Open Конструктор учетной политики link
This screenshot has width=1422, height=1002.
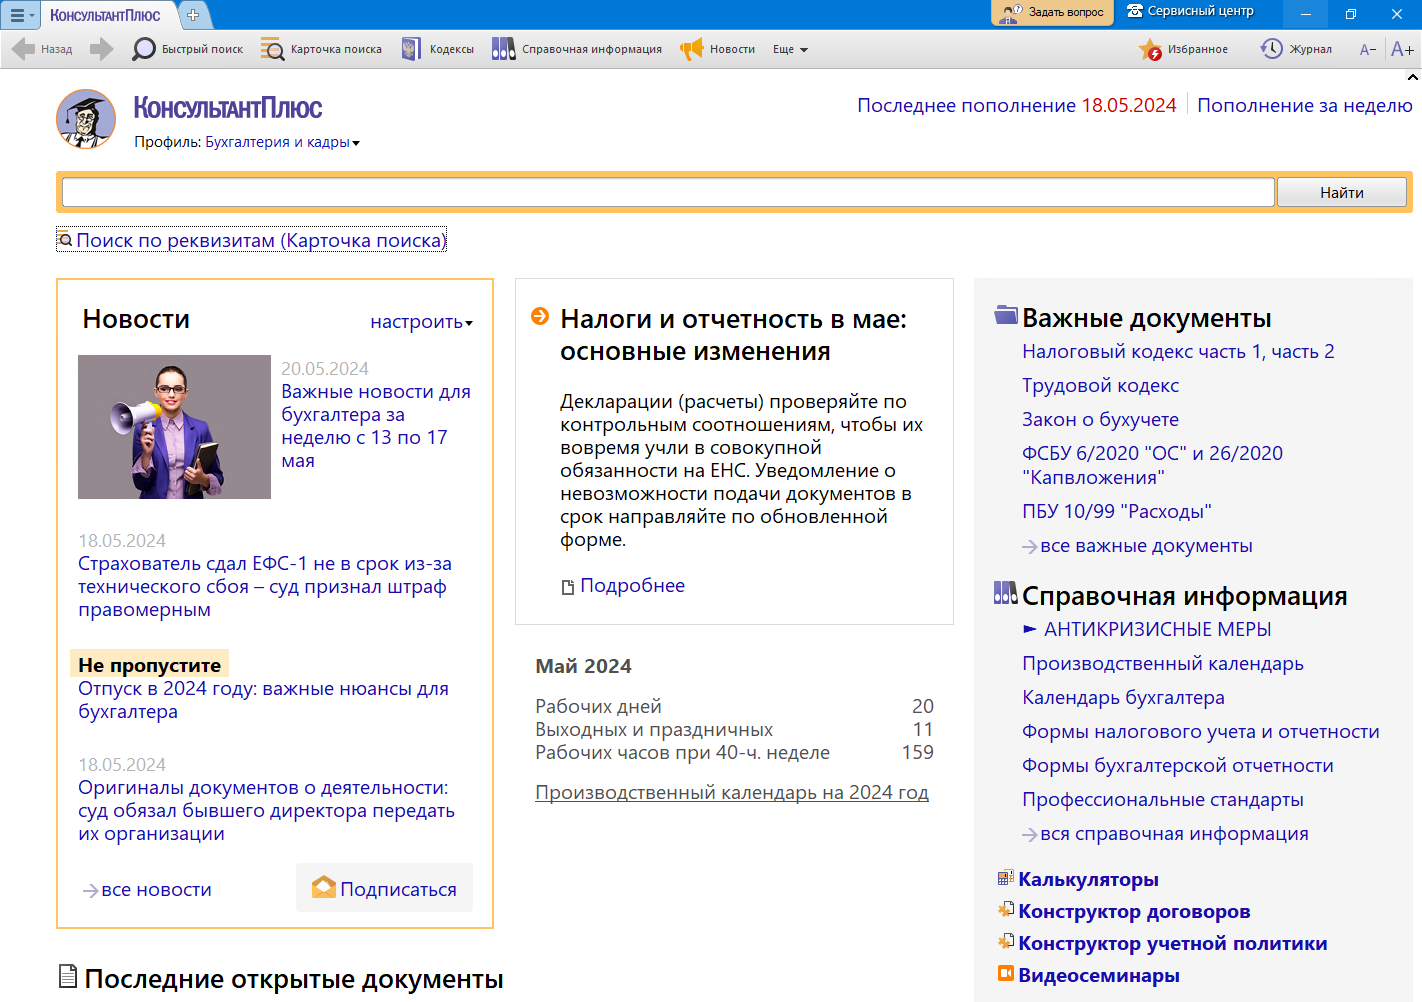pyautogui.click(x=1172, y=943)
